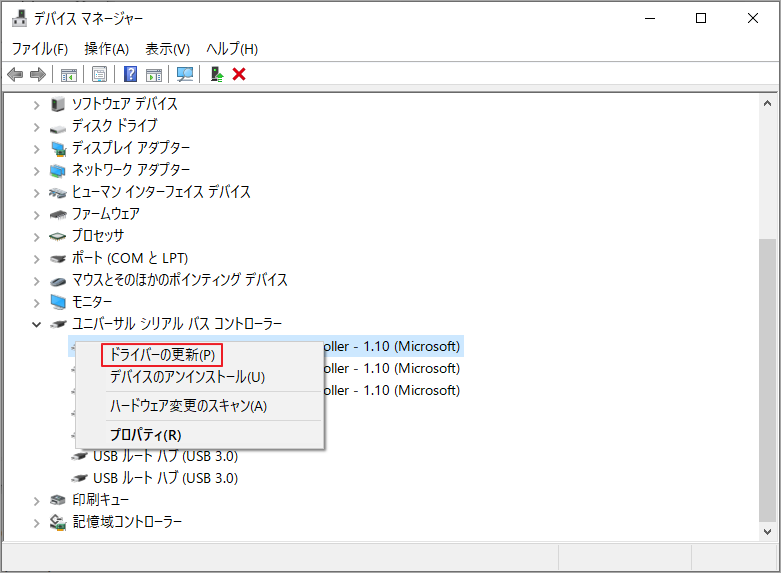This screenshot has width=781, height=573.
Task: Select the モニター label
Action: pos(92,301)
